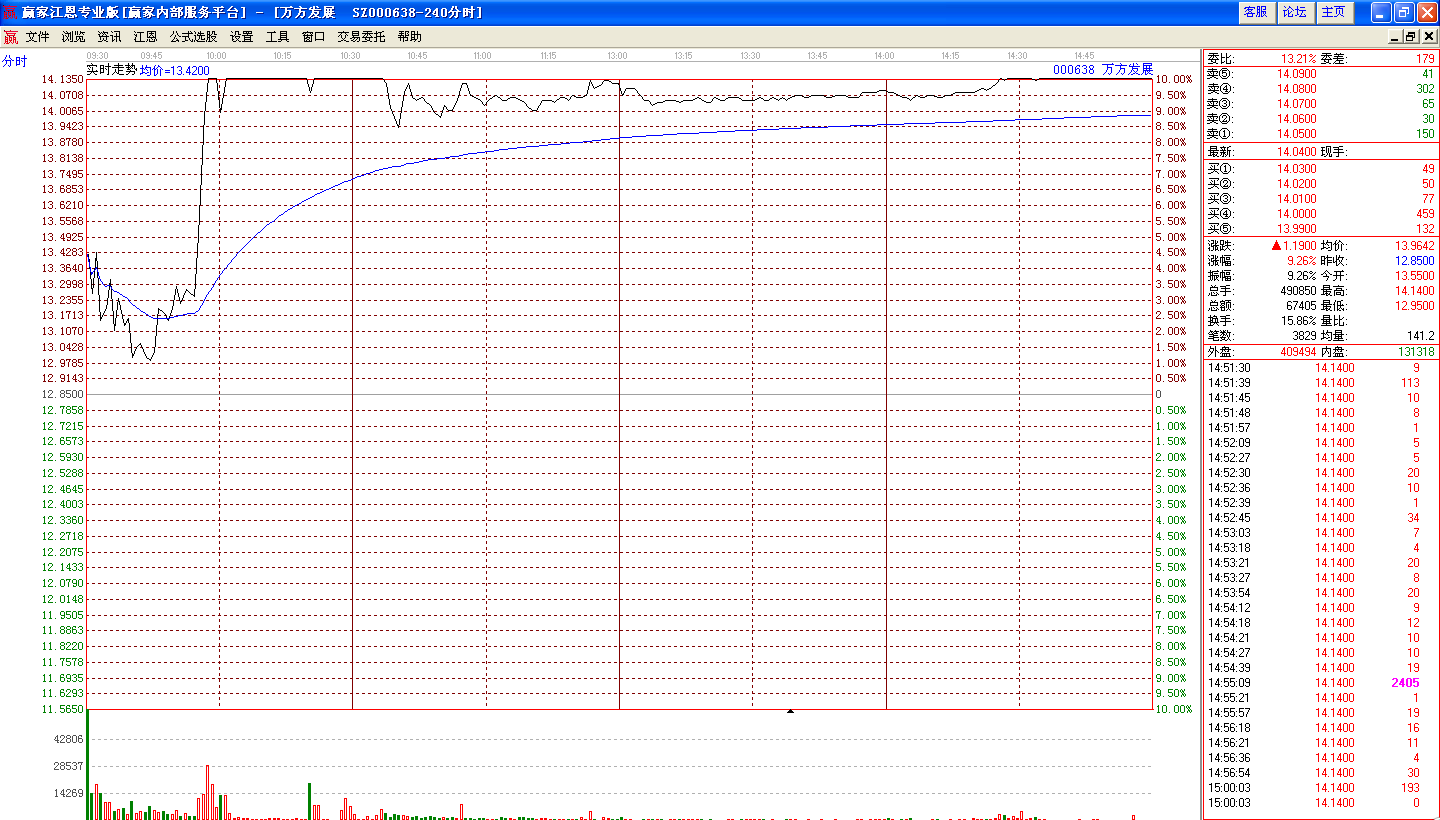1440x820 pixels.
Task: Select the 14:53:54 trade row
Action: click(1320, 593)
